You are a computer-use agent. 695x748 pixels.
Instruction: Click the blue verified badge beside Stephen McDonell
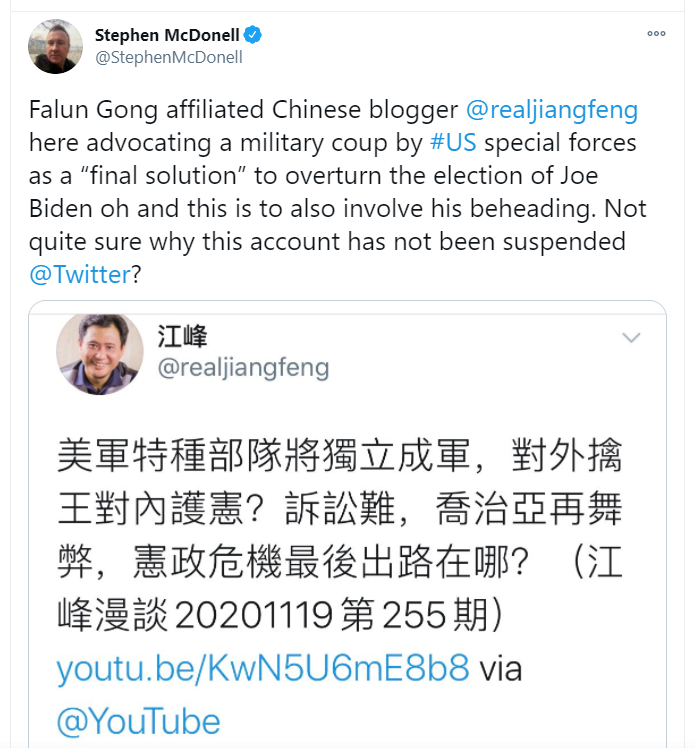coord(252,35)
